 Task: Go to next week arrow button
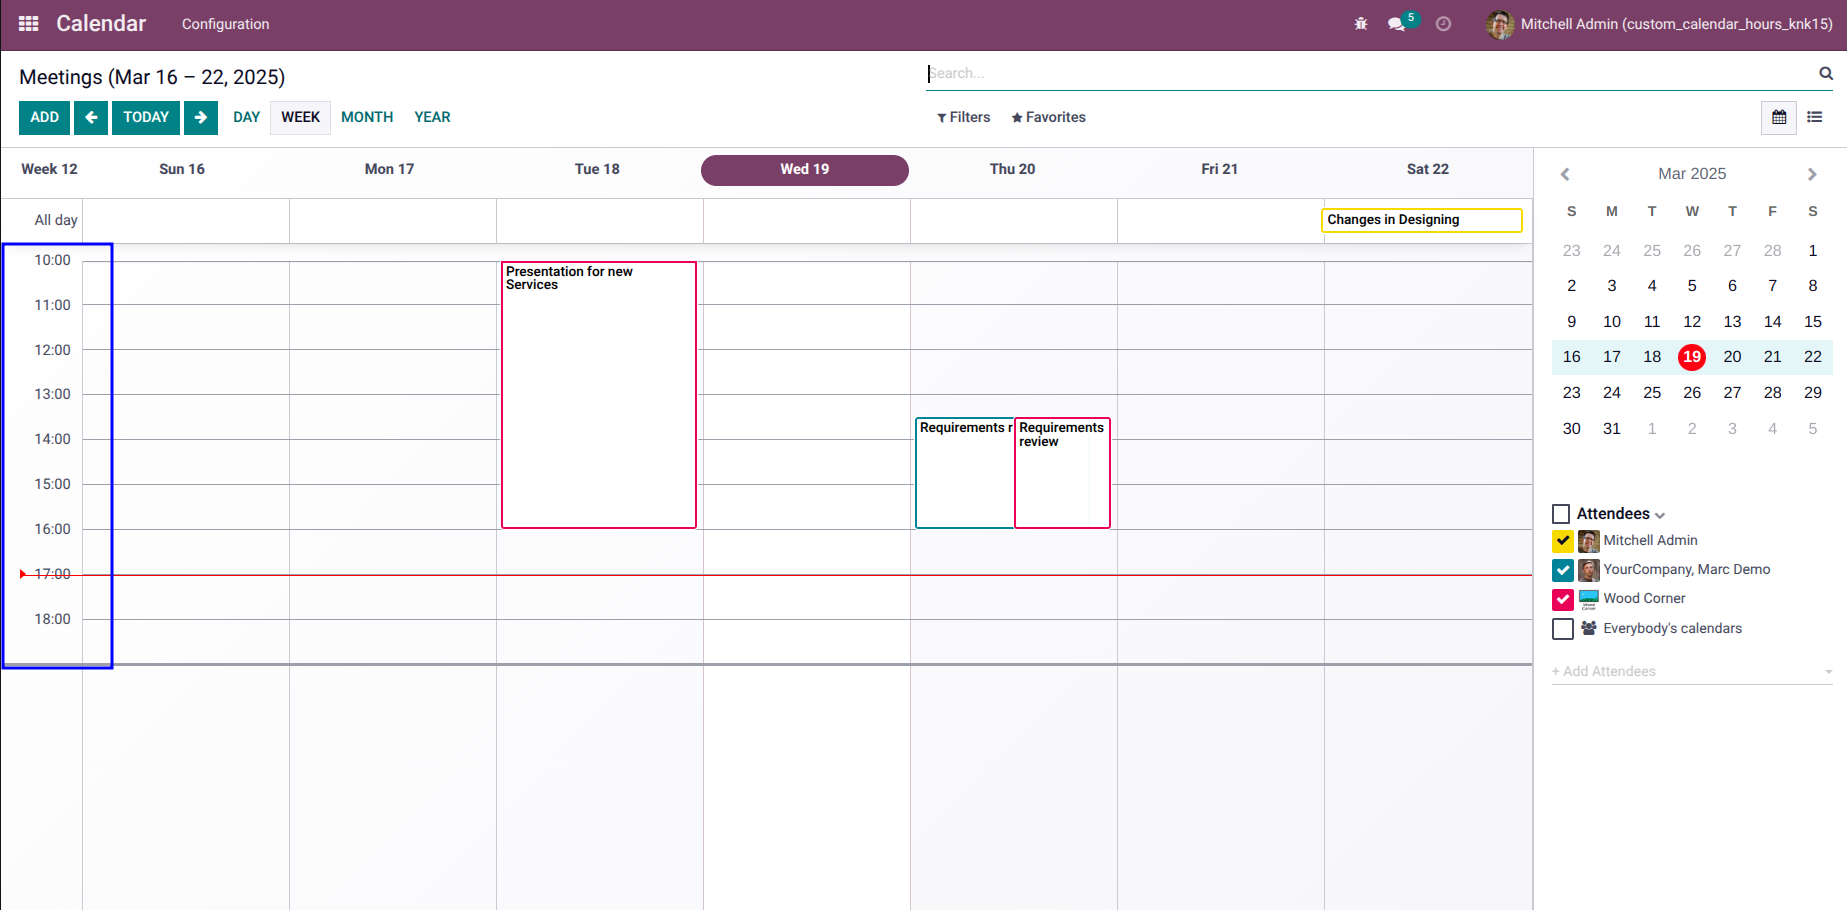(201, 117)
